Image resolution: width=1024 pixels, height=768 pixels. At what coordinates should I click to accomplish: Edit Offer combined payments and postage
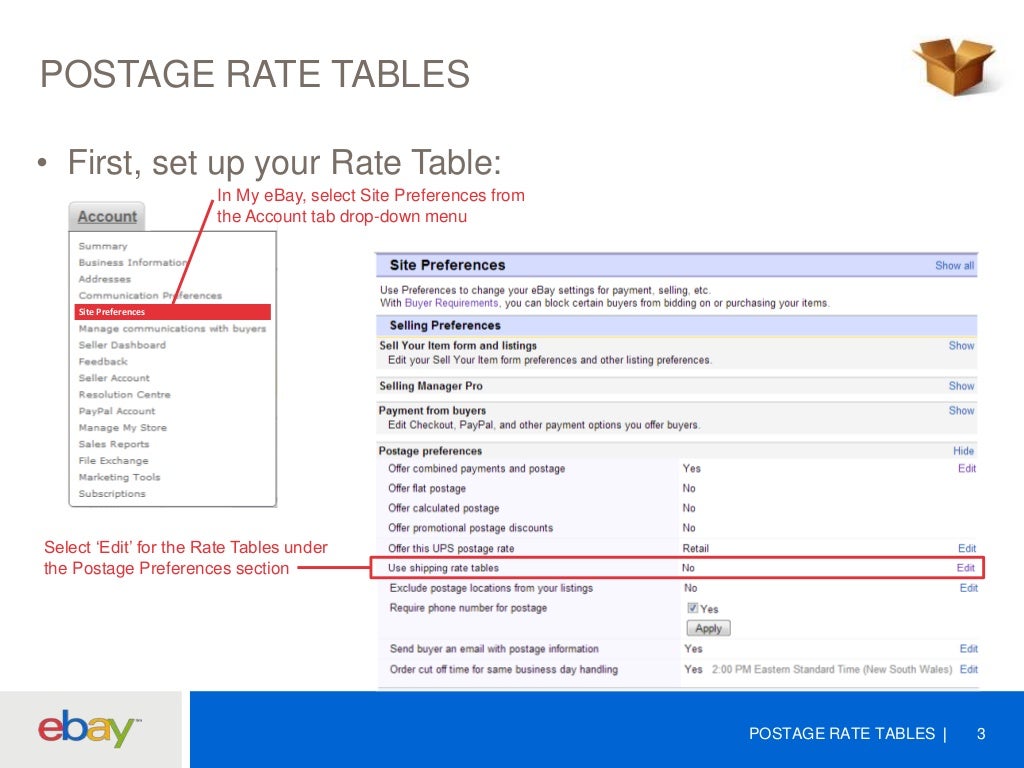pyautogui.click(x=967, y=468)
